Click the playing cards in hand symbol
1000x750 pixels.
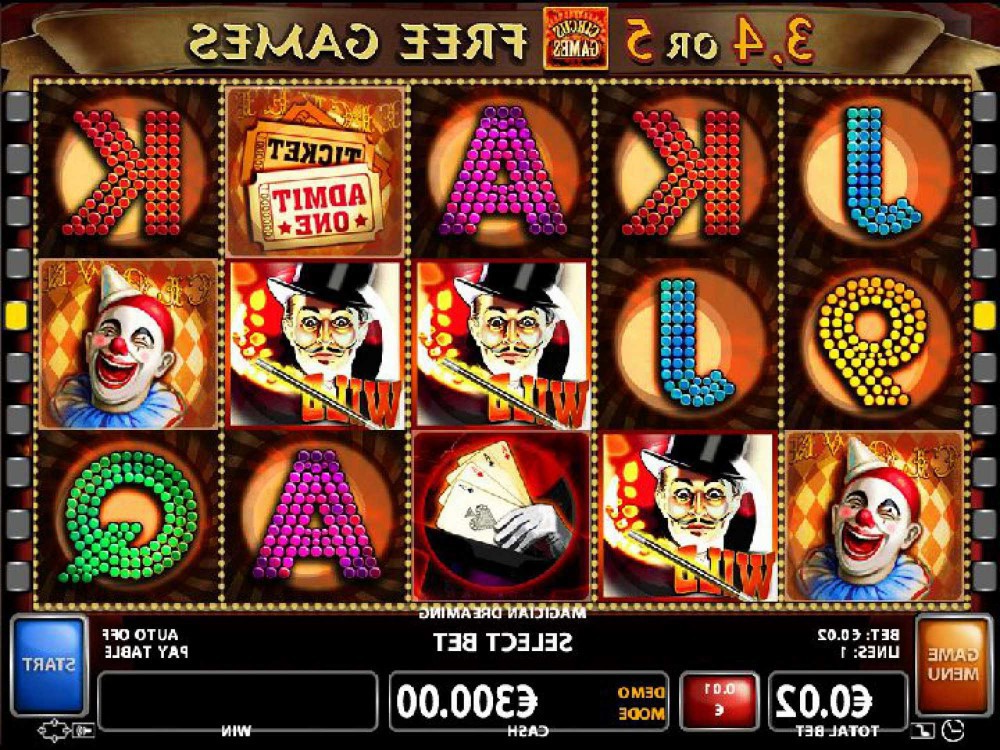point(501,515)
